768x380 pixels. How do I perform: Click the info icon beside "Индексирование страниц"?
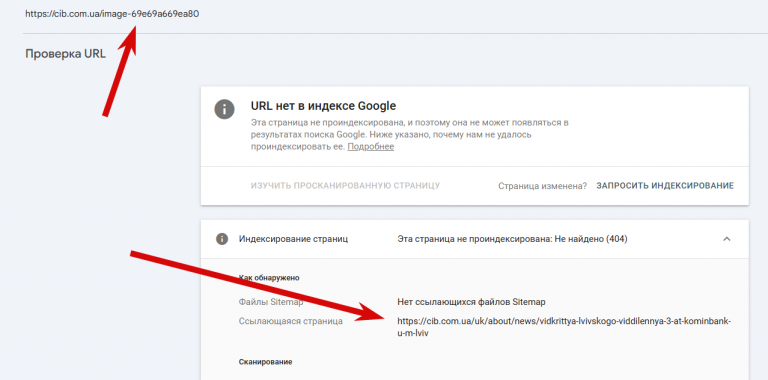click(222, 239)
